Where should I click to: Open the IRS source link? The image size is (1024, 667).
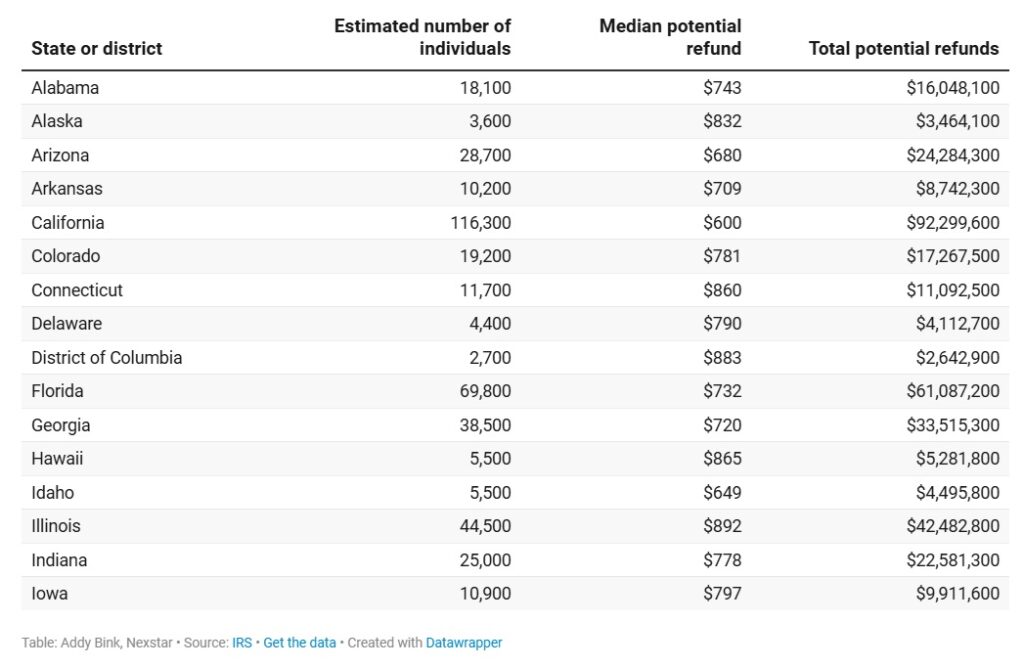242,643
